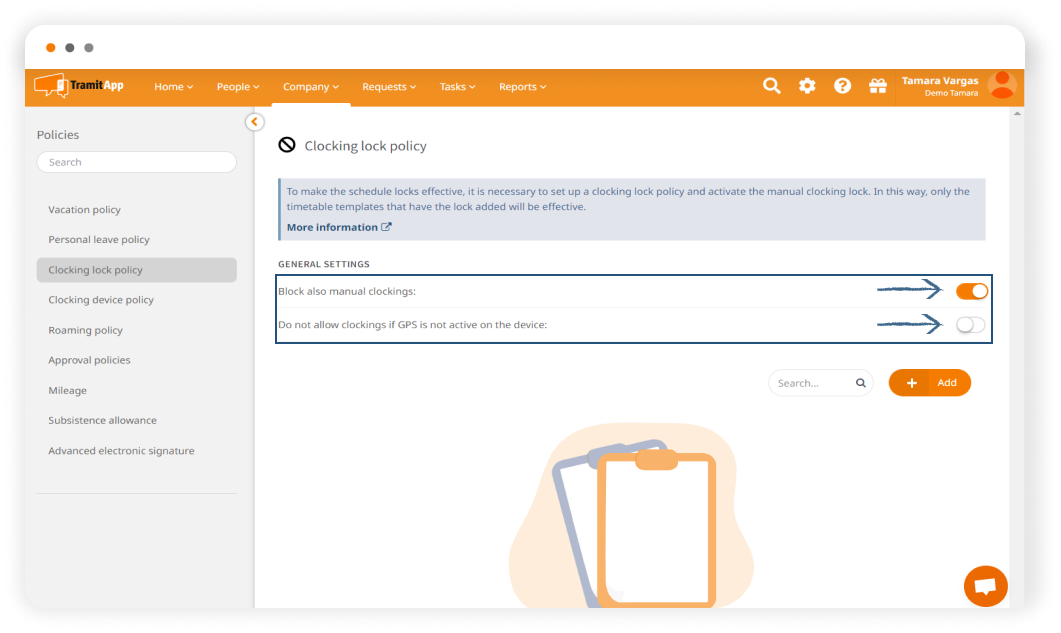Viewport: 1061px width, 633px height.
Task: Open the search magnifier in the top bar
Action: [x=771, y=86]
